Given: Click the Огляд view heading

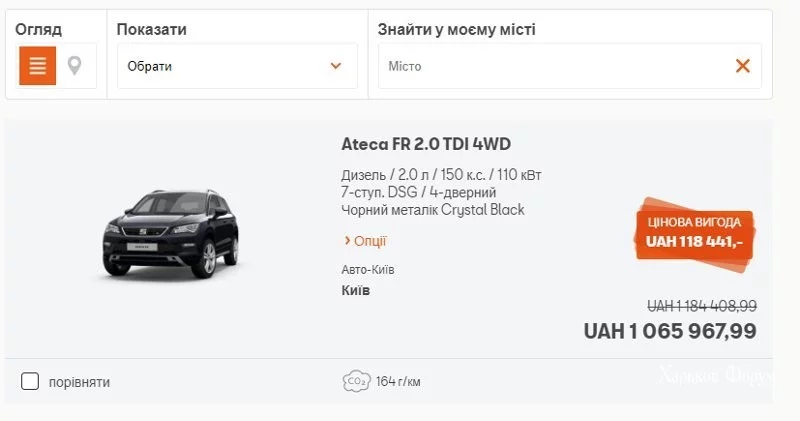Looking at the screenshot, I should tap(38, 29).
